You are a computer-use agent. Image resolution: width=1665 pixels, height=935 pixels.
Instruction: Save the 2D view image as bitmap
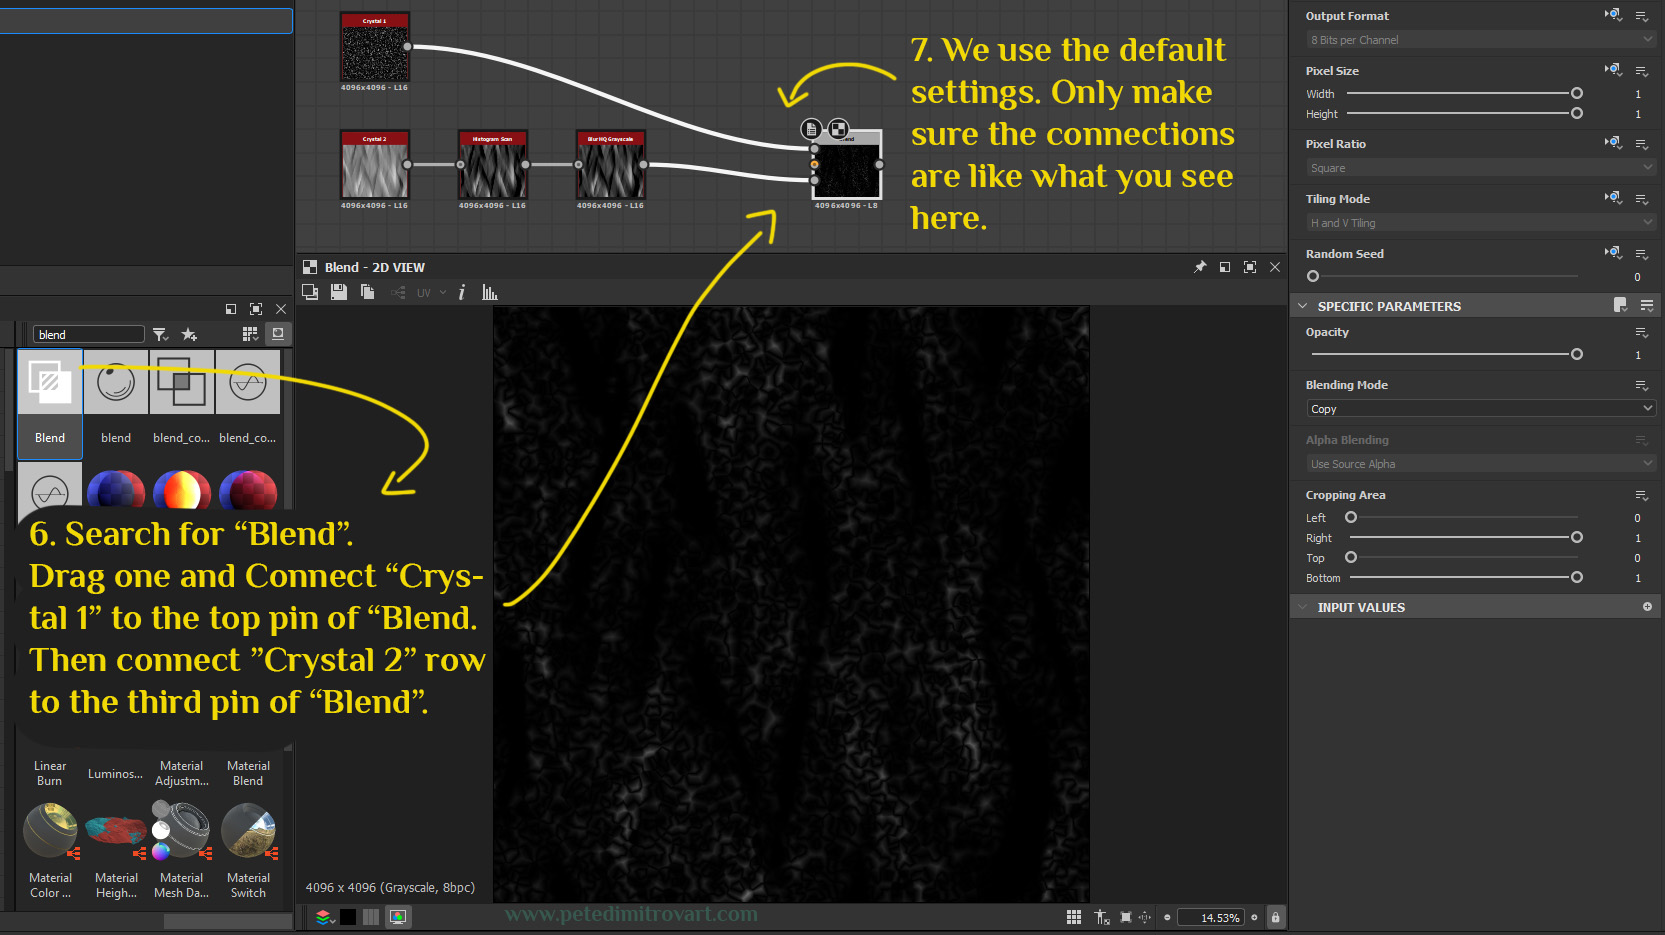coord(339,292)
